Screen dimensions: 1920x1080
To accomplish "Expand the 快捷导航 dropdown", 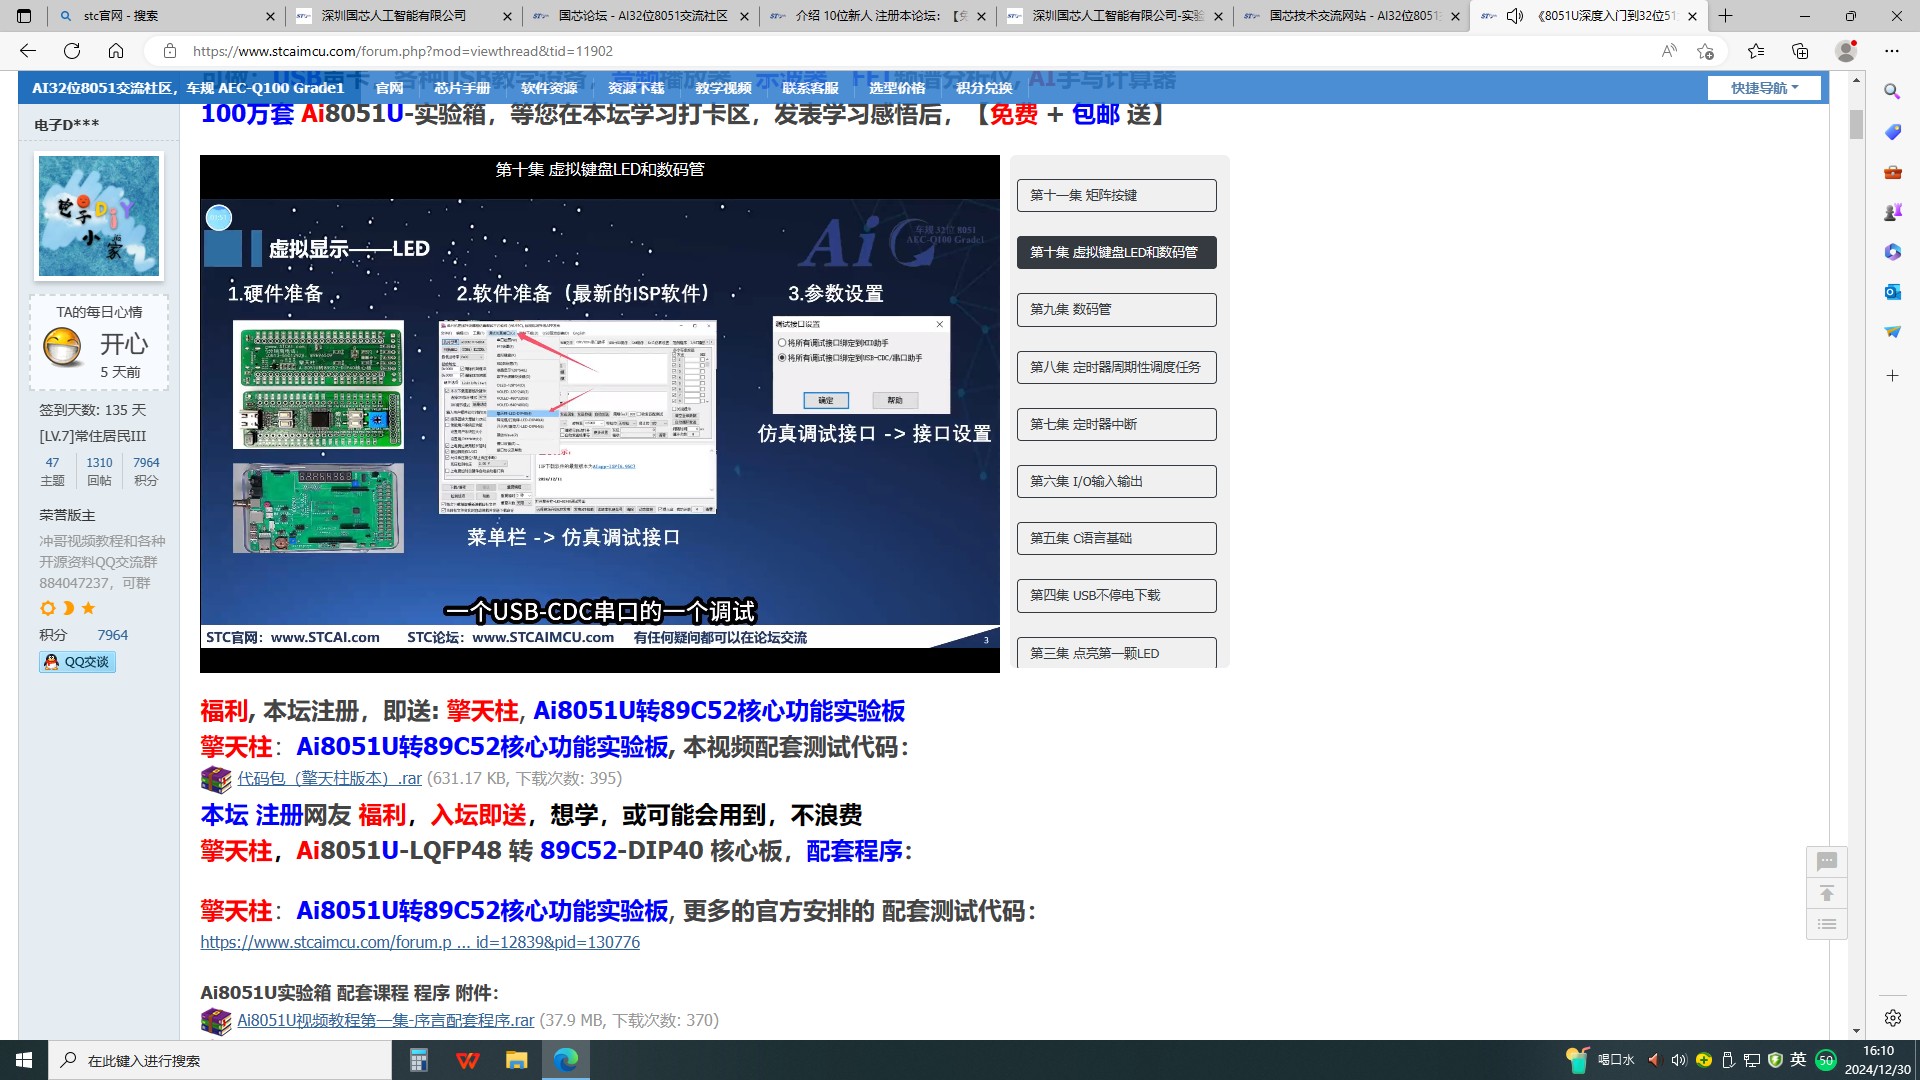I will (x=1764, y=88).
